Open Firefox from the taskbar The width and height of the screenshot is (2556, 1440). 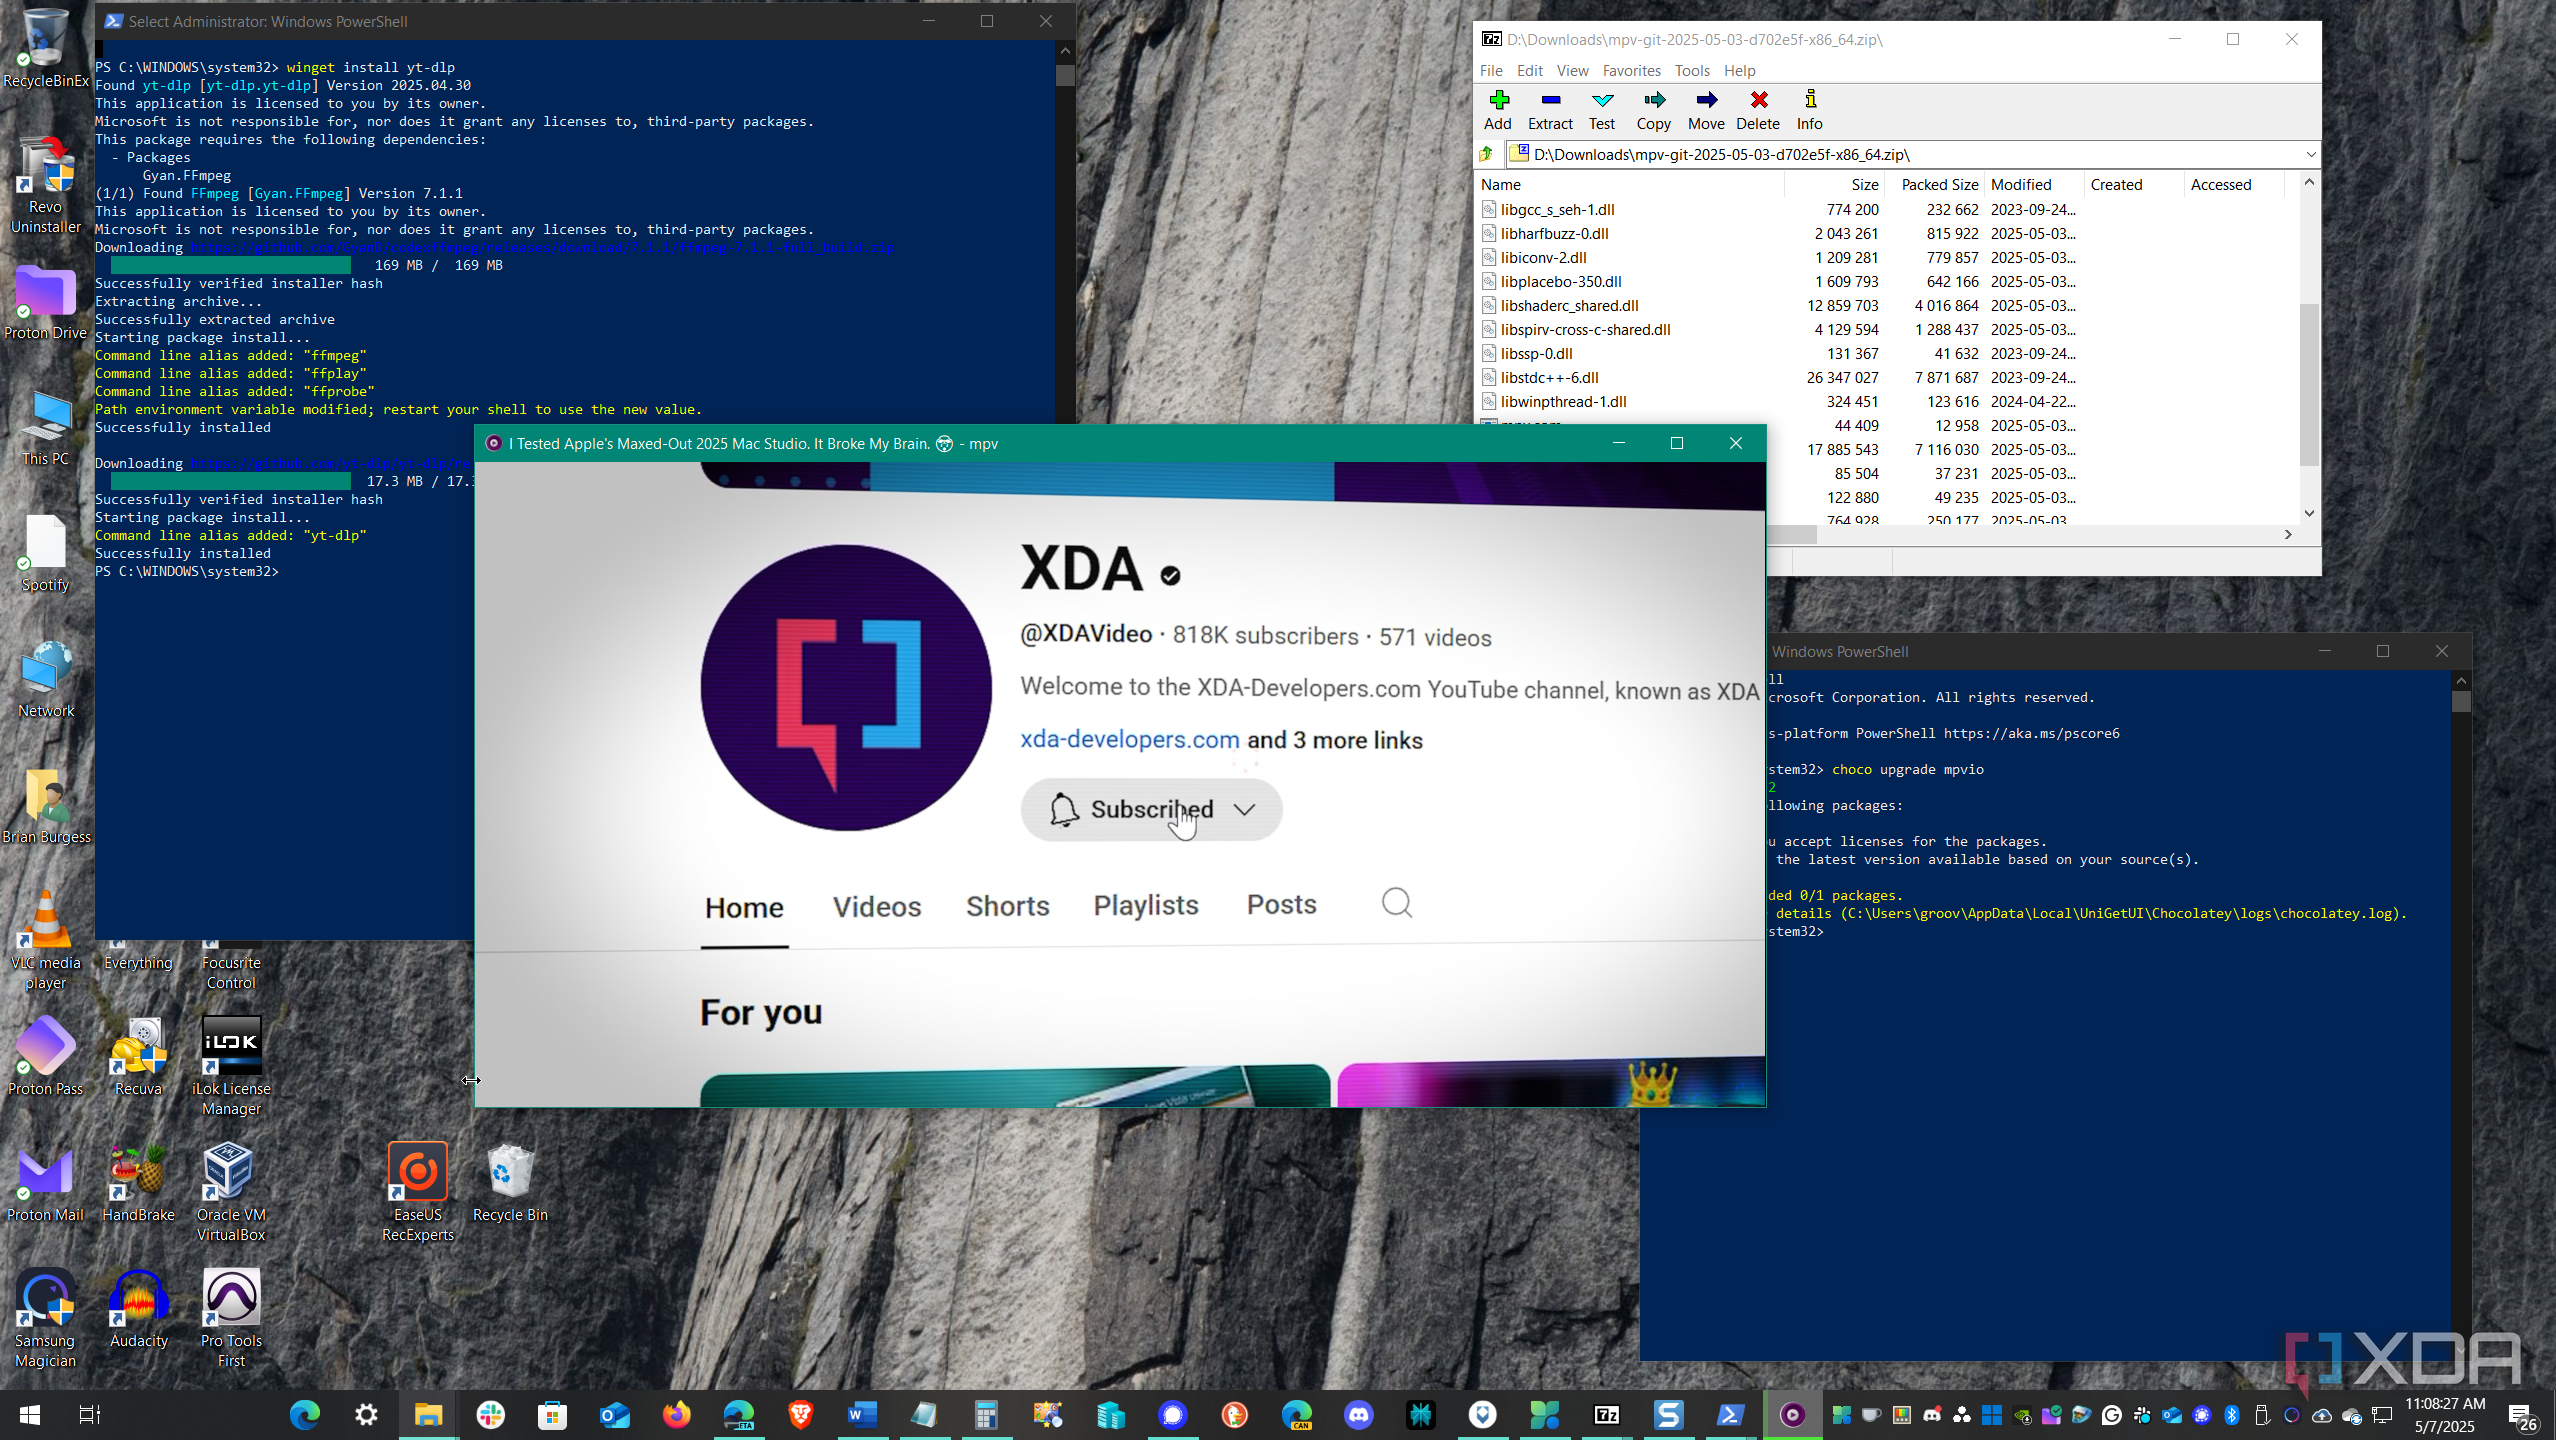[676, 1414]
